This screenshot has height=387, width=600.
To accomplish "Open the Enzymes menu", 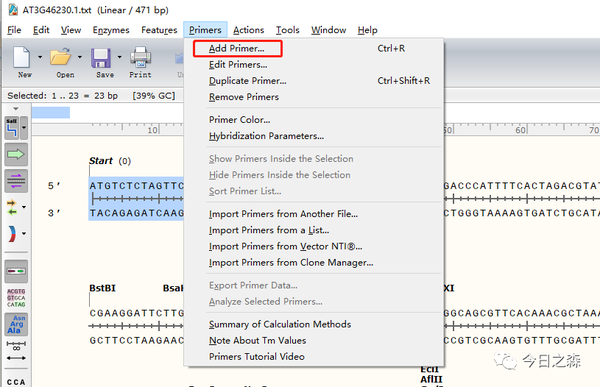I will tap(111, 30).
